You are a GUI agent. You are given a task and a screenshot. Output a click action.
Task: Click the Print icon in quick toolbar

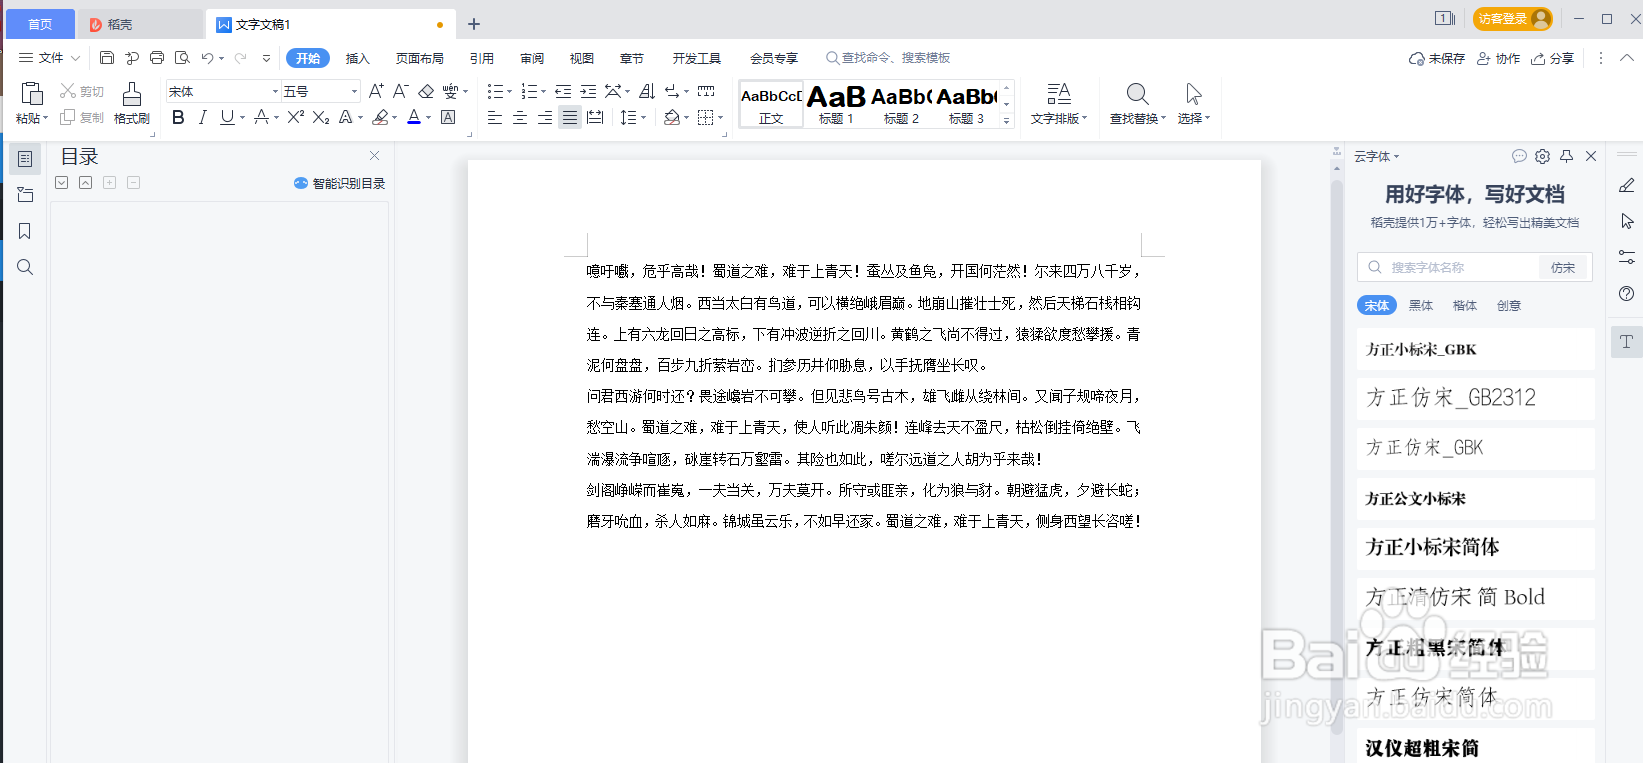click(x=157, y=58)
